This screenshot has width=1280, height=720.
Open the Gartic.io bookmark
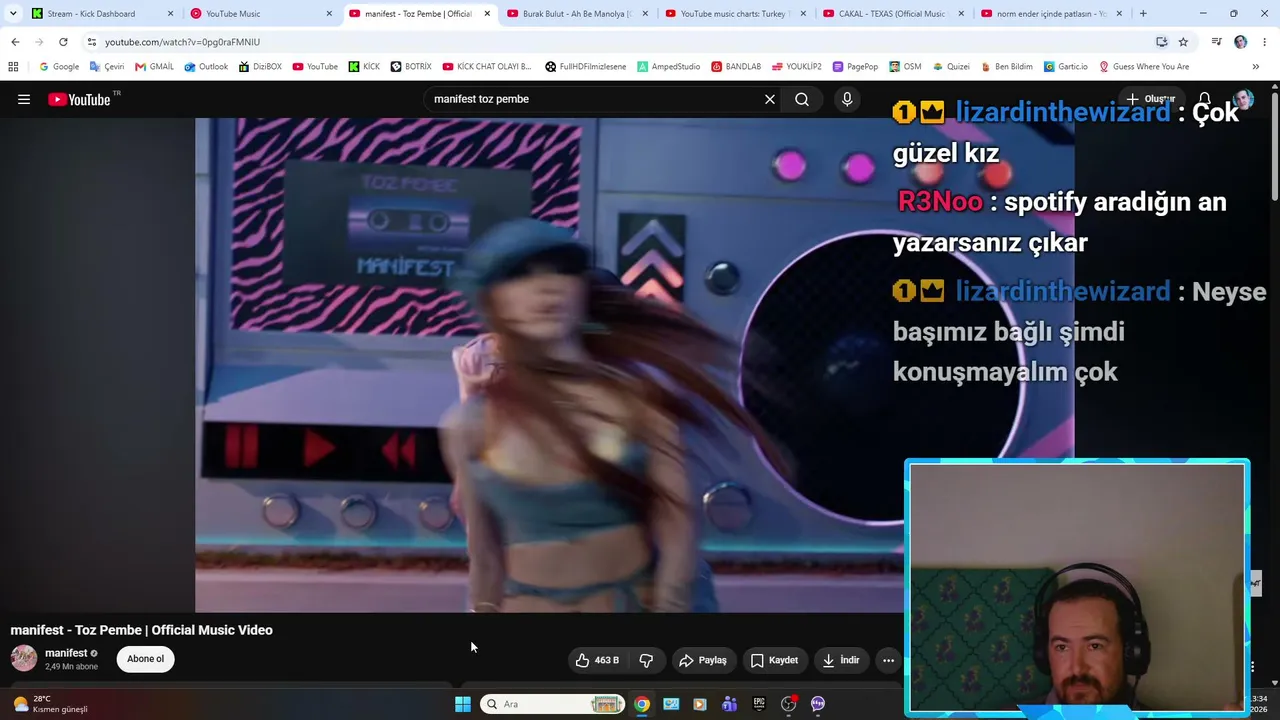[x=1066, y=67]
